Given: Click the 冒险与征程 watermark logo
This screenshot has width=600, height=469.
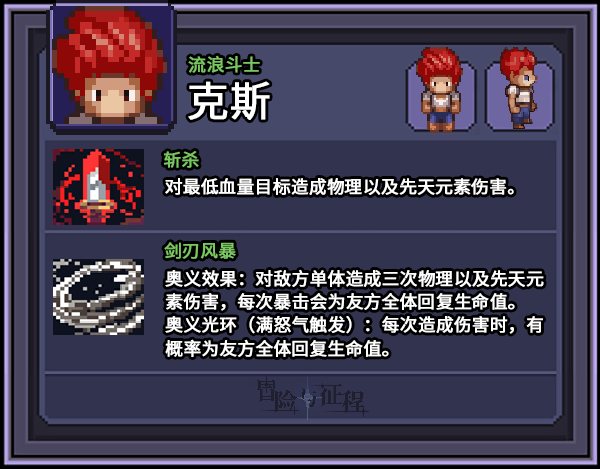Looking at the screenshot, I should pos(312,396).
